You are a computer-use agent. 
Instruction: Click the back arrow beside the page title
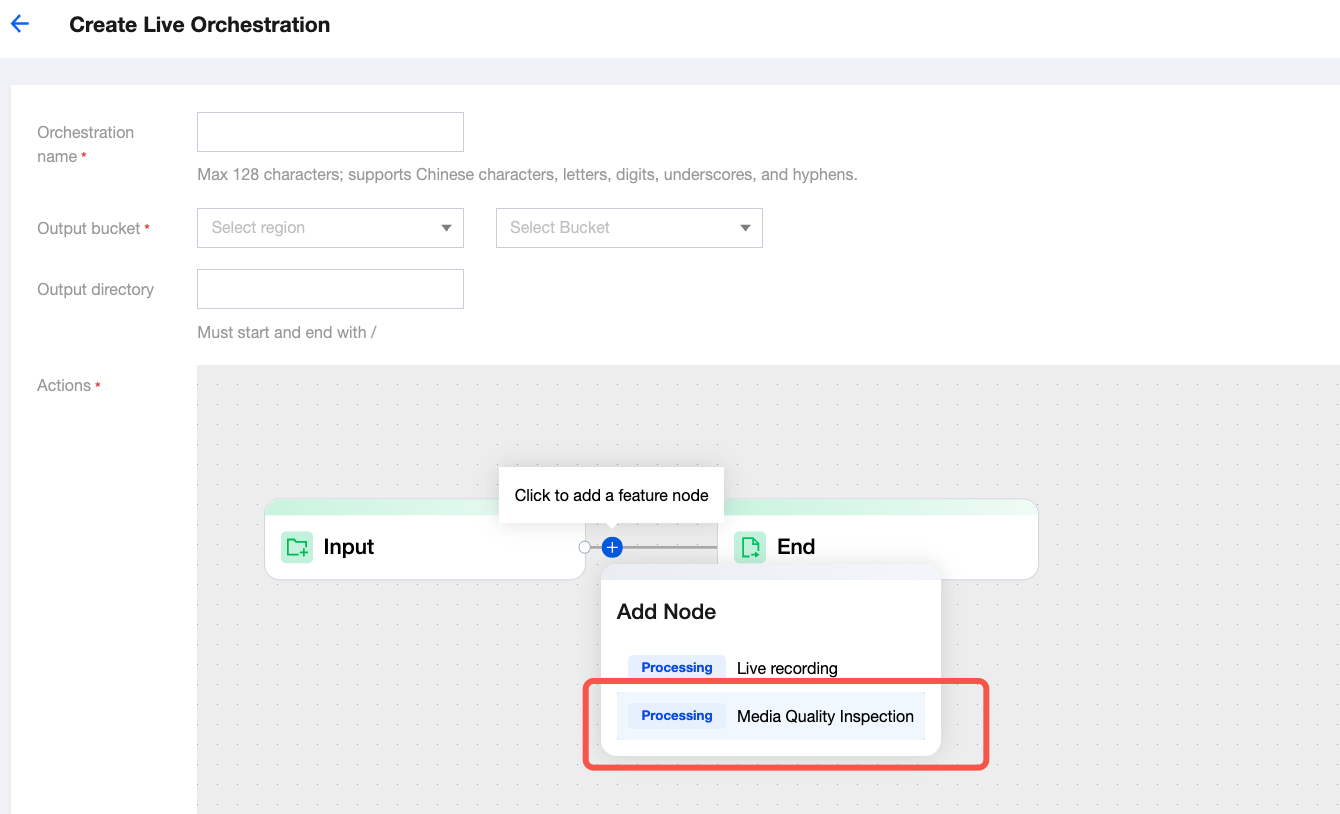[x=20, y=25]
